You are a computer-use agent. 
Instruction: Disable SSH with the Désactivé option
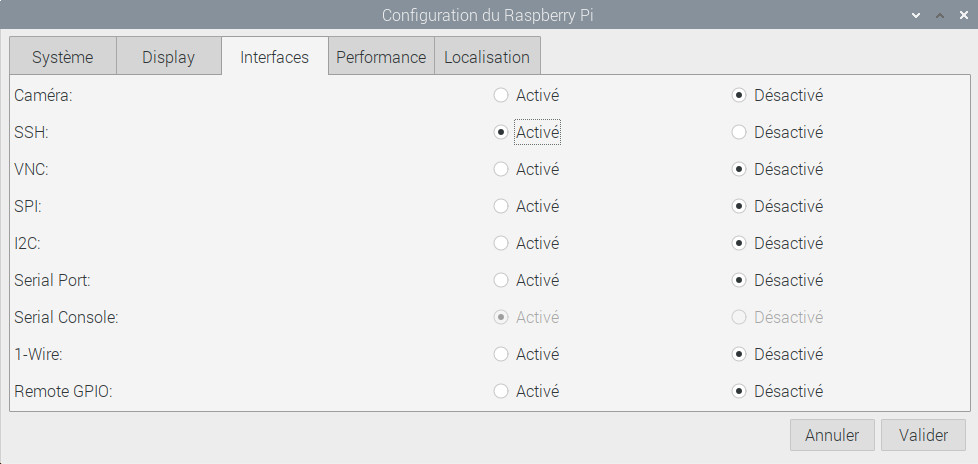[x=739, y=132]
